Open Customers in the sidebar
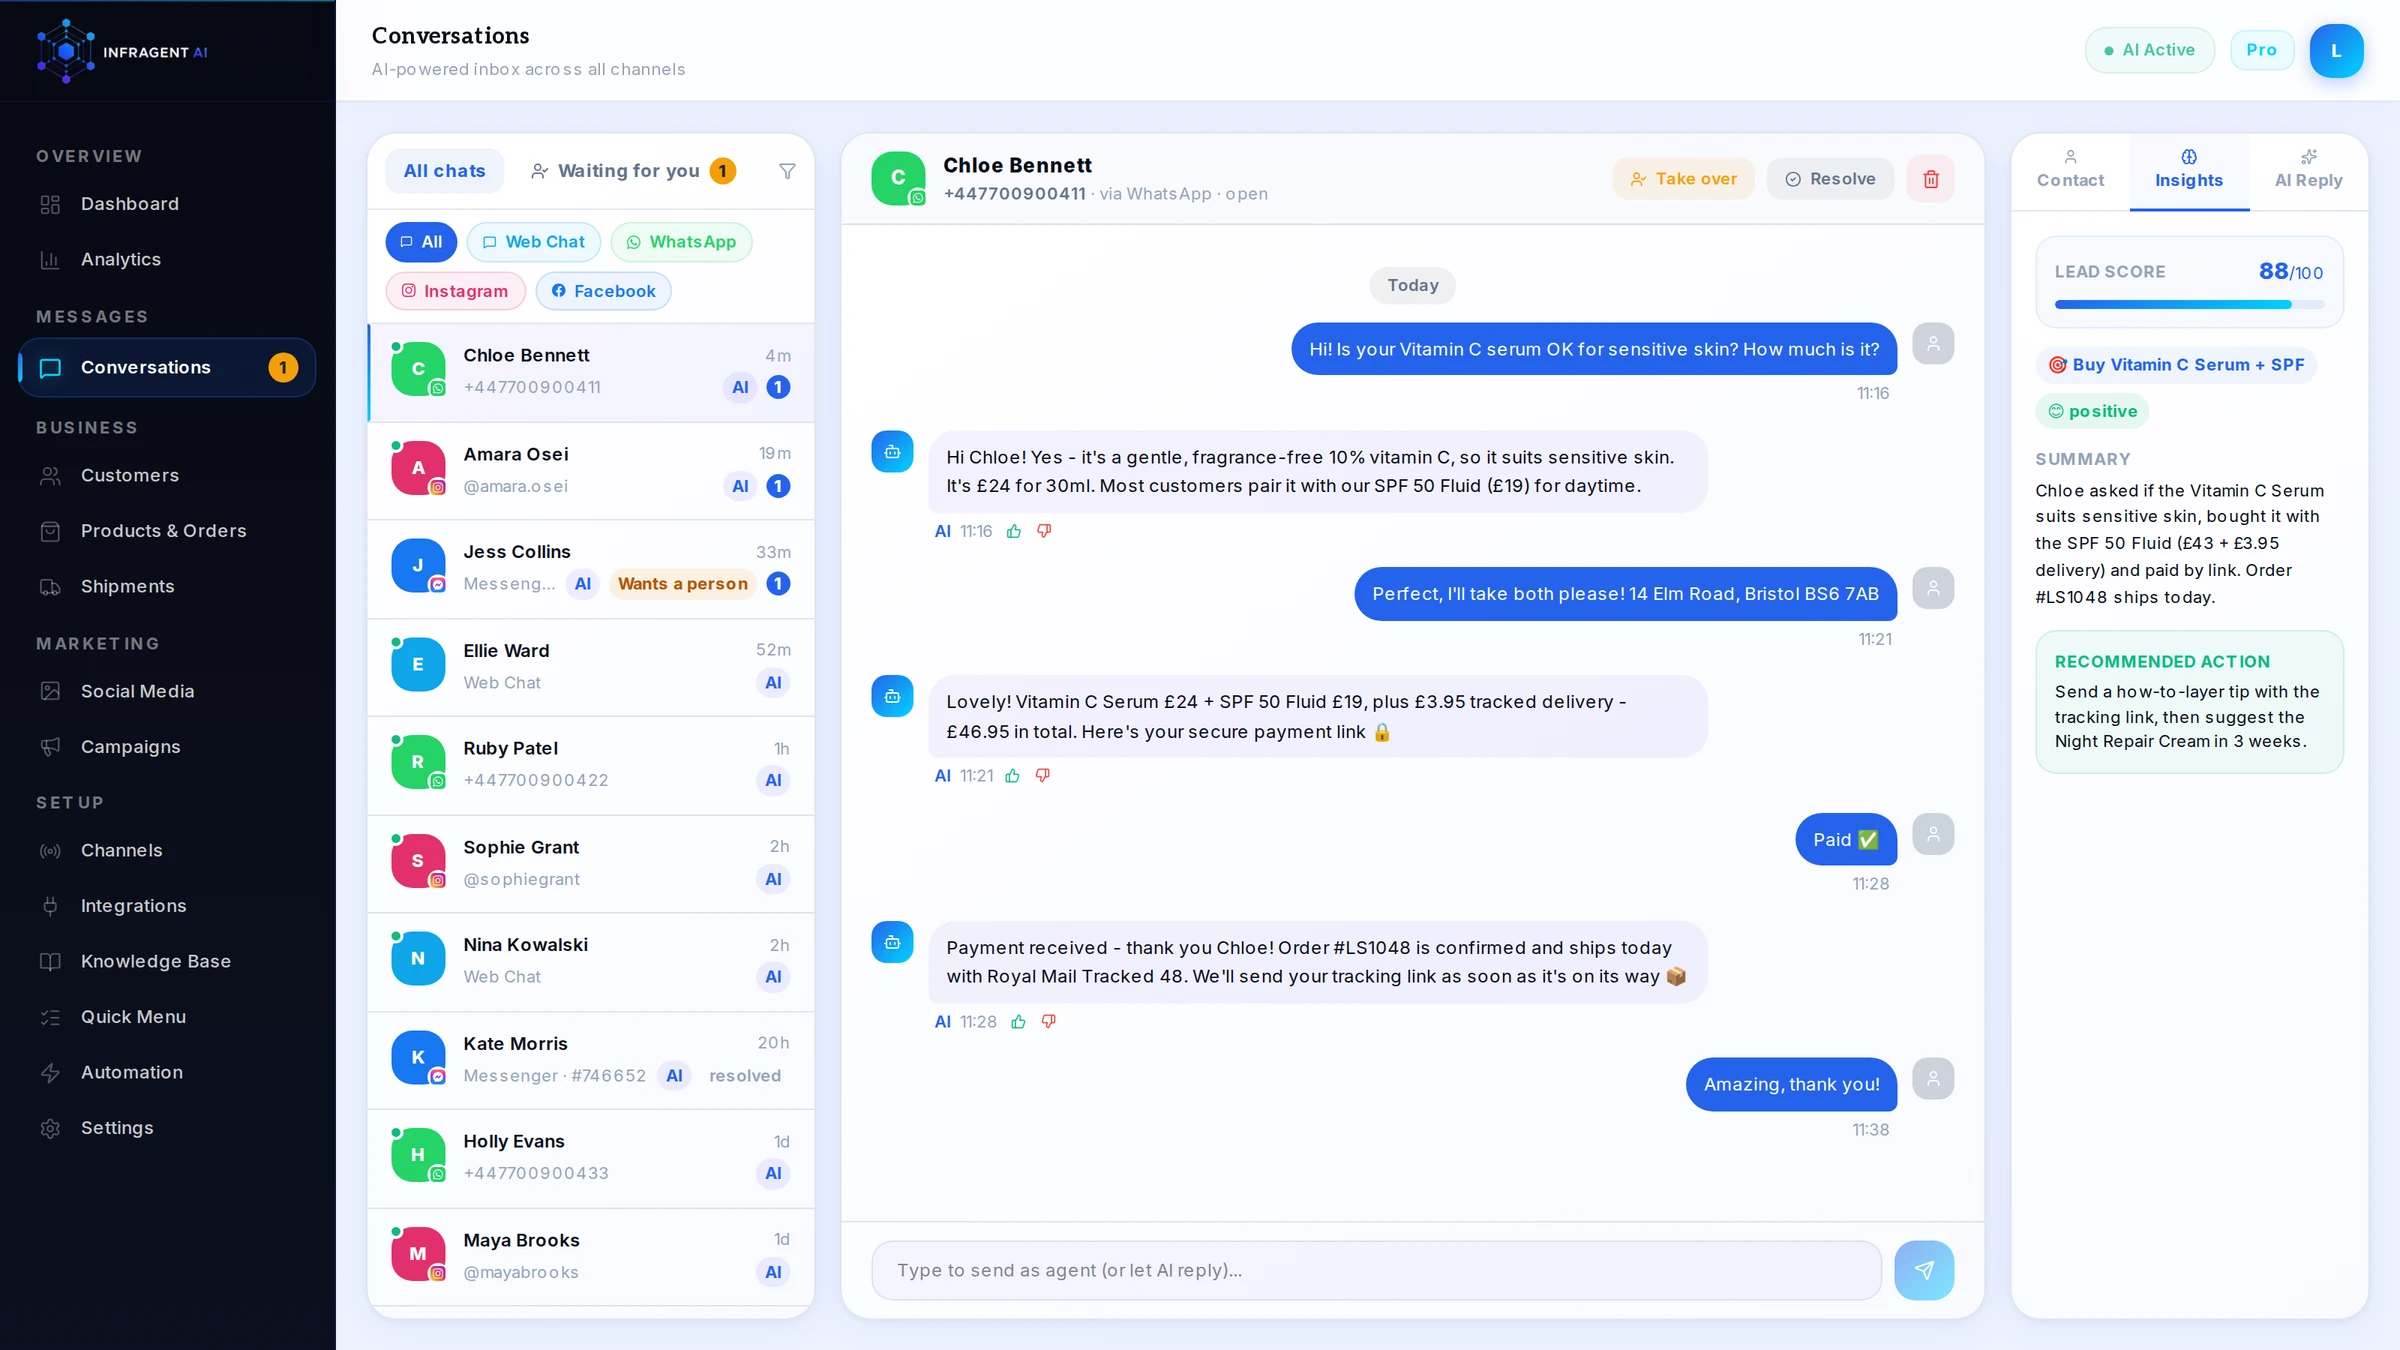The height and width of the screenshot is (1350, 2400). [167, 475]
